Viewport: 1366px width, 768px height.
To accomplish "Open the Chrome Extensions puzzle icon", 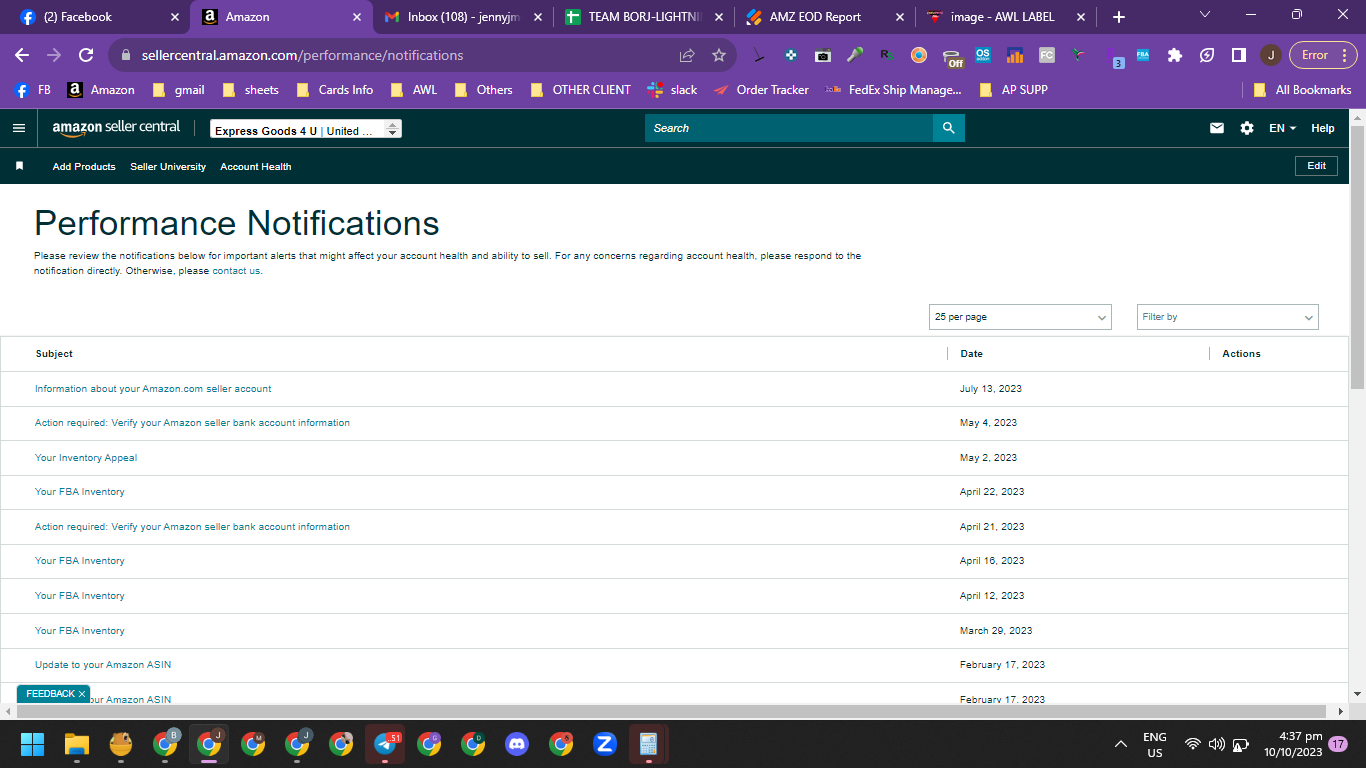I will (1175, 55).
